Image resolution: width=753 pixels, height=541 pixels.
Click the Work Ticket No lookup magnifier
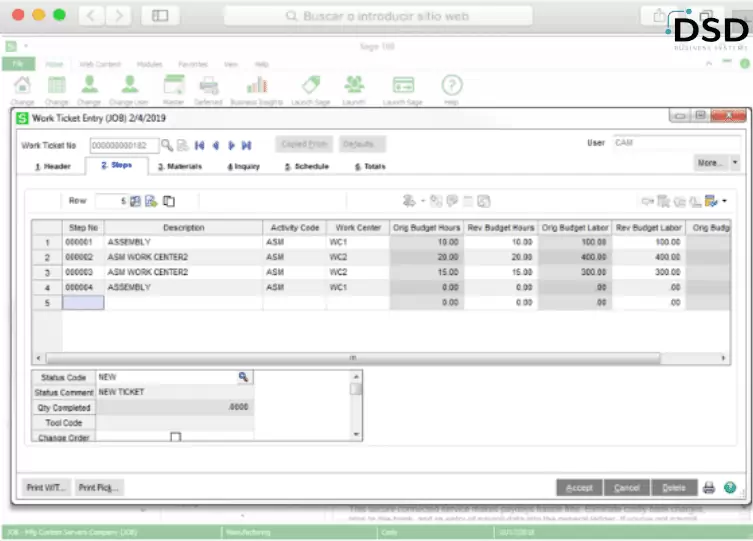(x=168, y=145)
